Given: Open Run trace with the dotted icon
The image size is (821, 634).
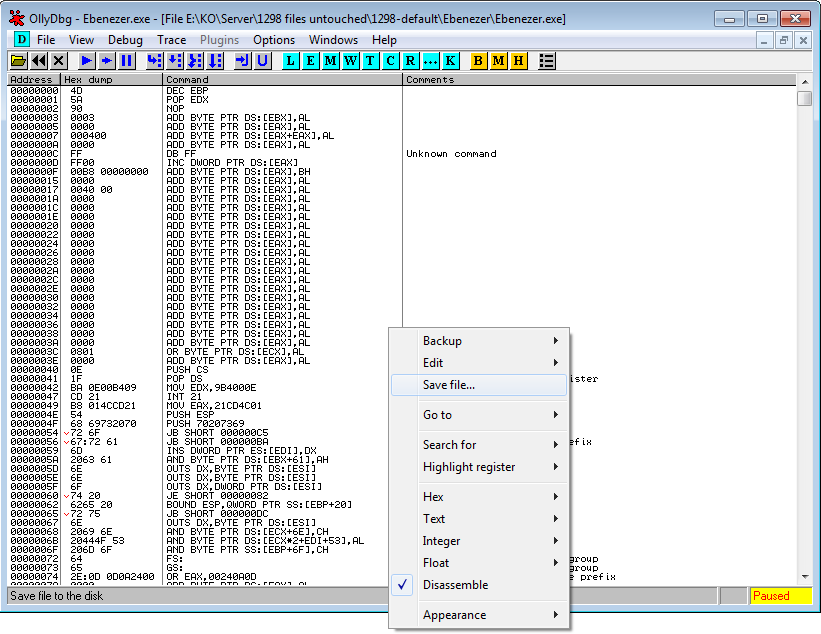Looking at the screenshot, I should click(x=430, y=61).
